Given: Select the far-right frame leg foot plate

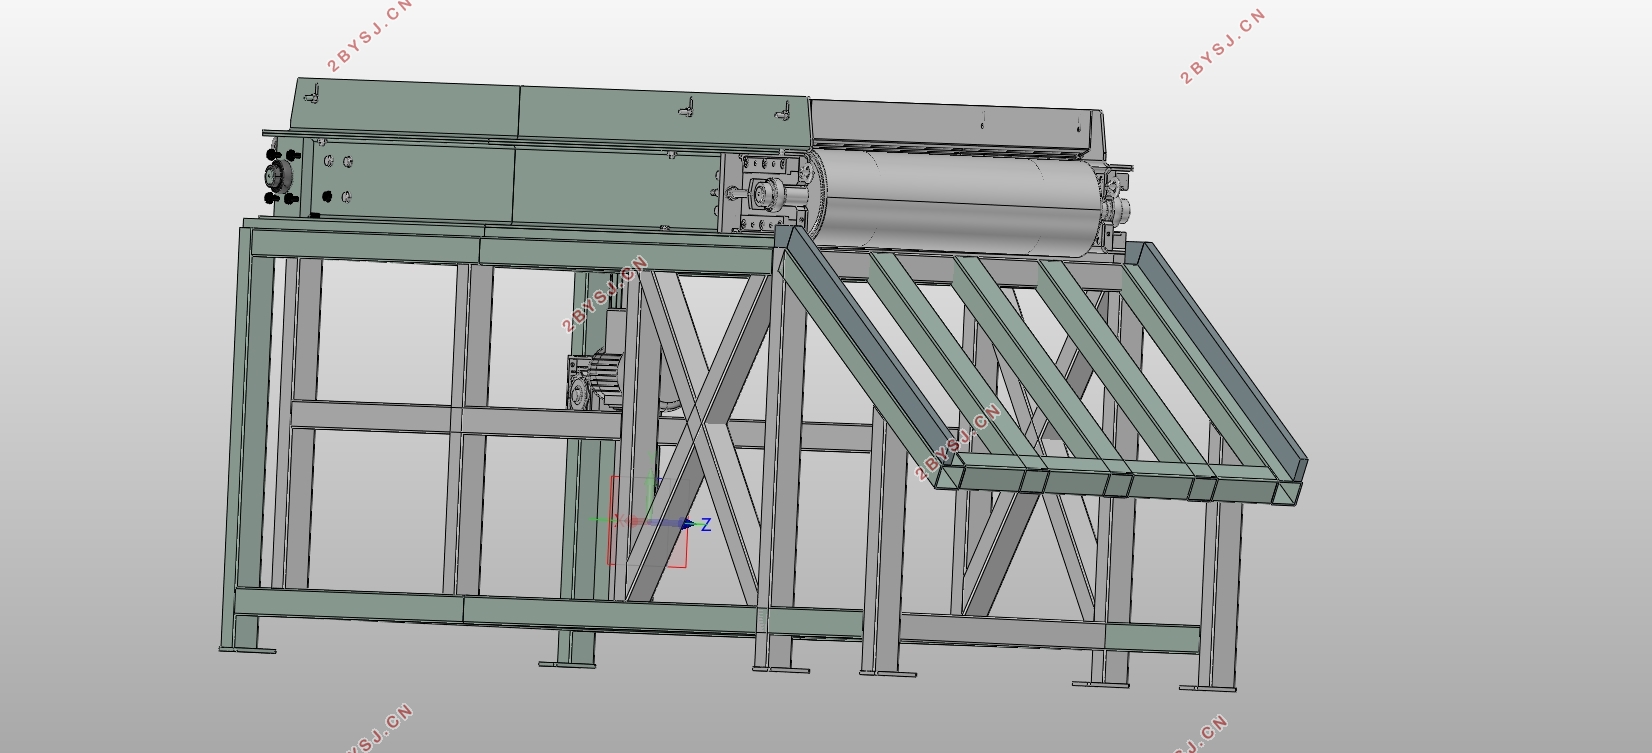Looking at the screenshot, I should pos(1208,687).
